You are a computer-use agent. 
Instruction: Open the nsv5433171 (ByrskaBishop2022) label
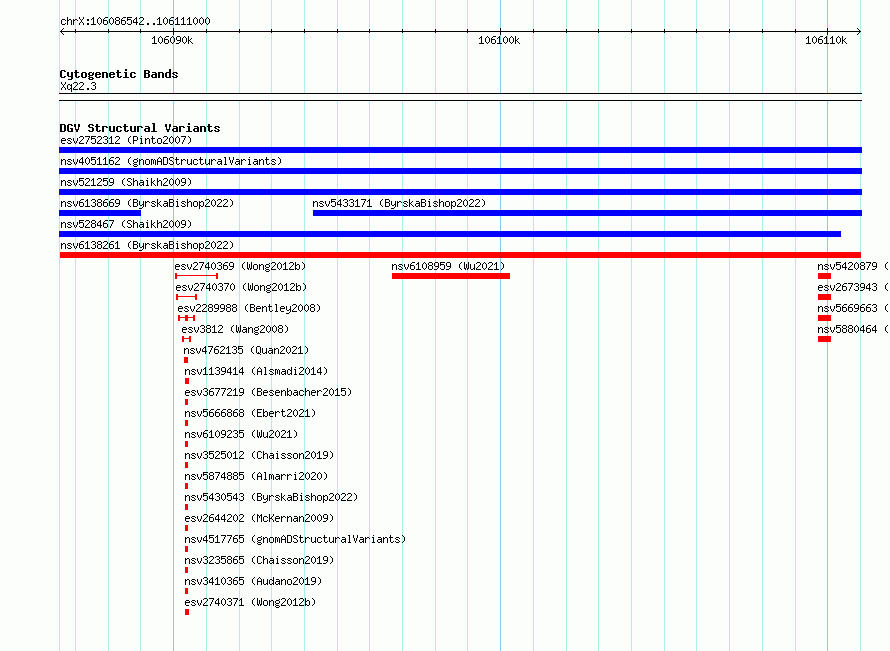point(399,203)
